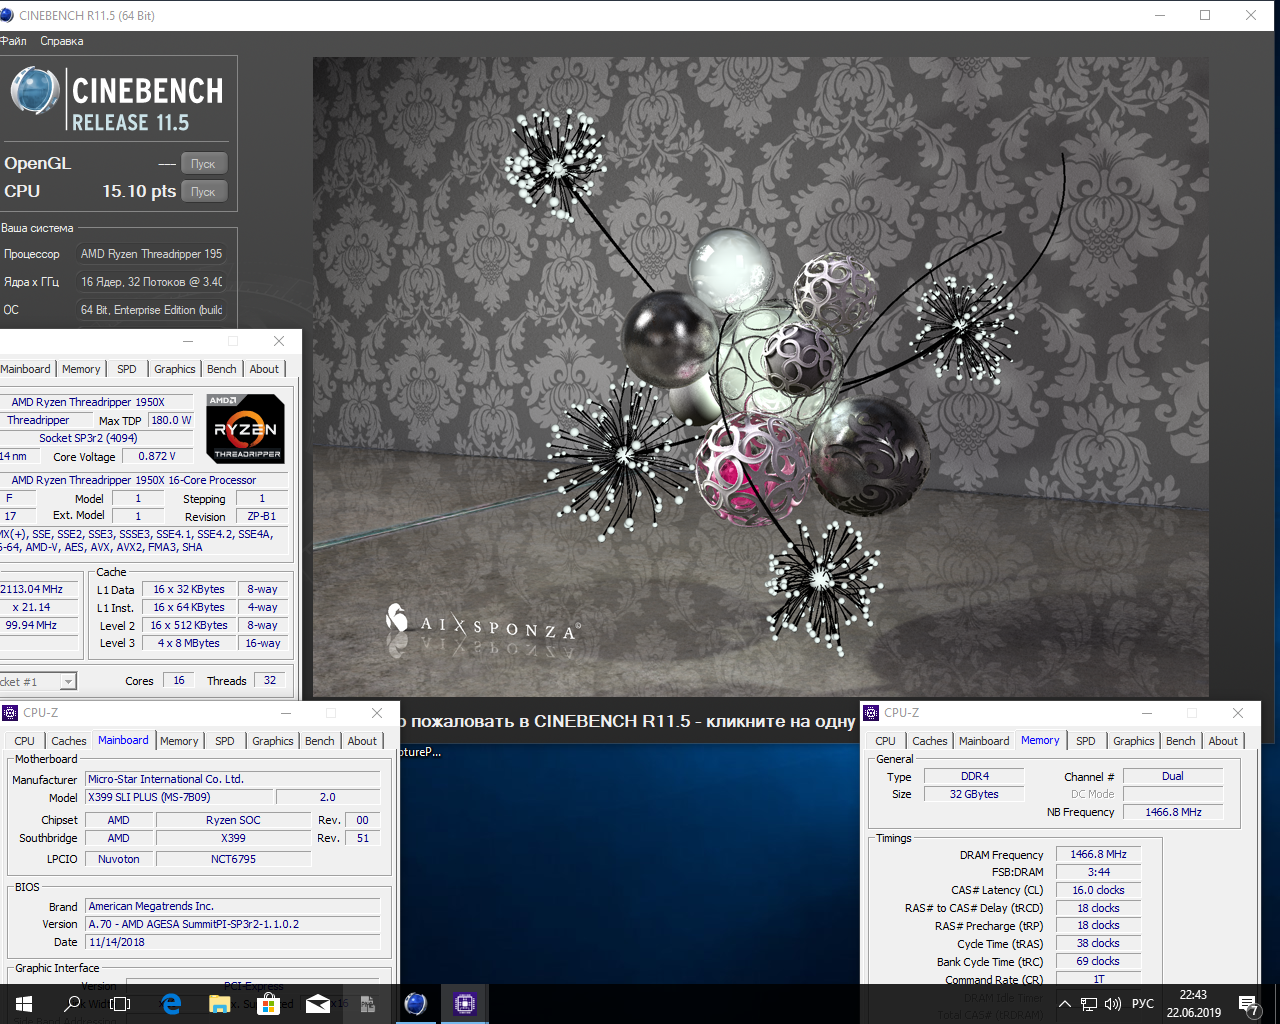Show hidden system tray icons
Screen dimensions: 1280x1024
click(x=1064, y=1004)
